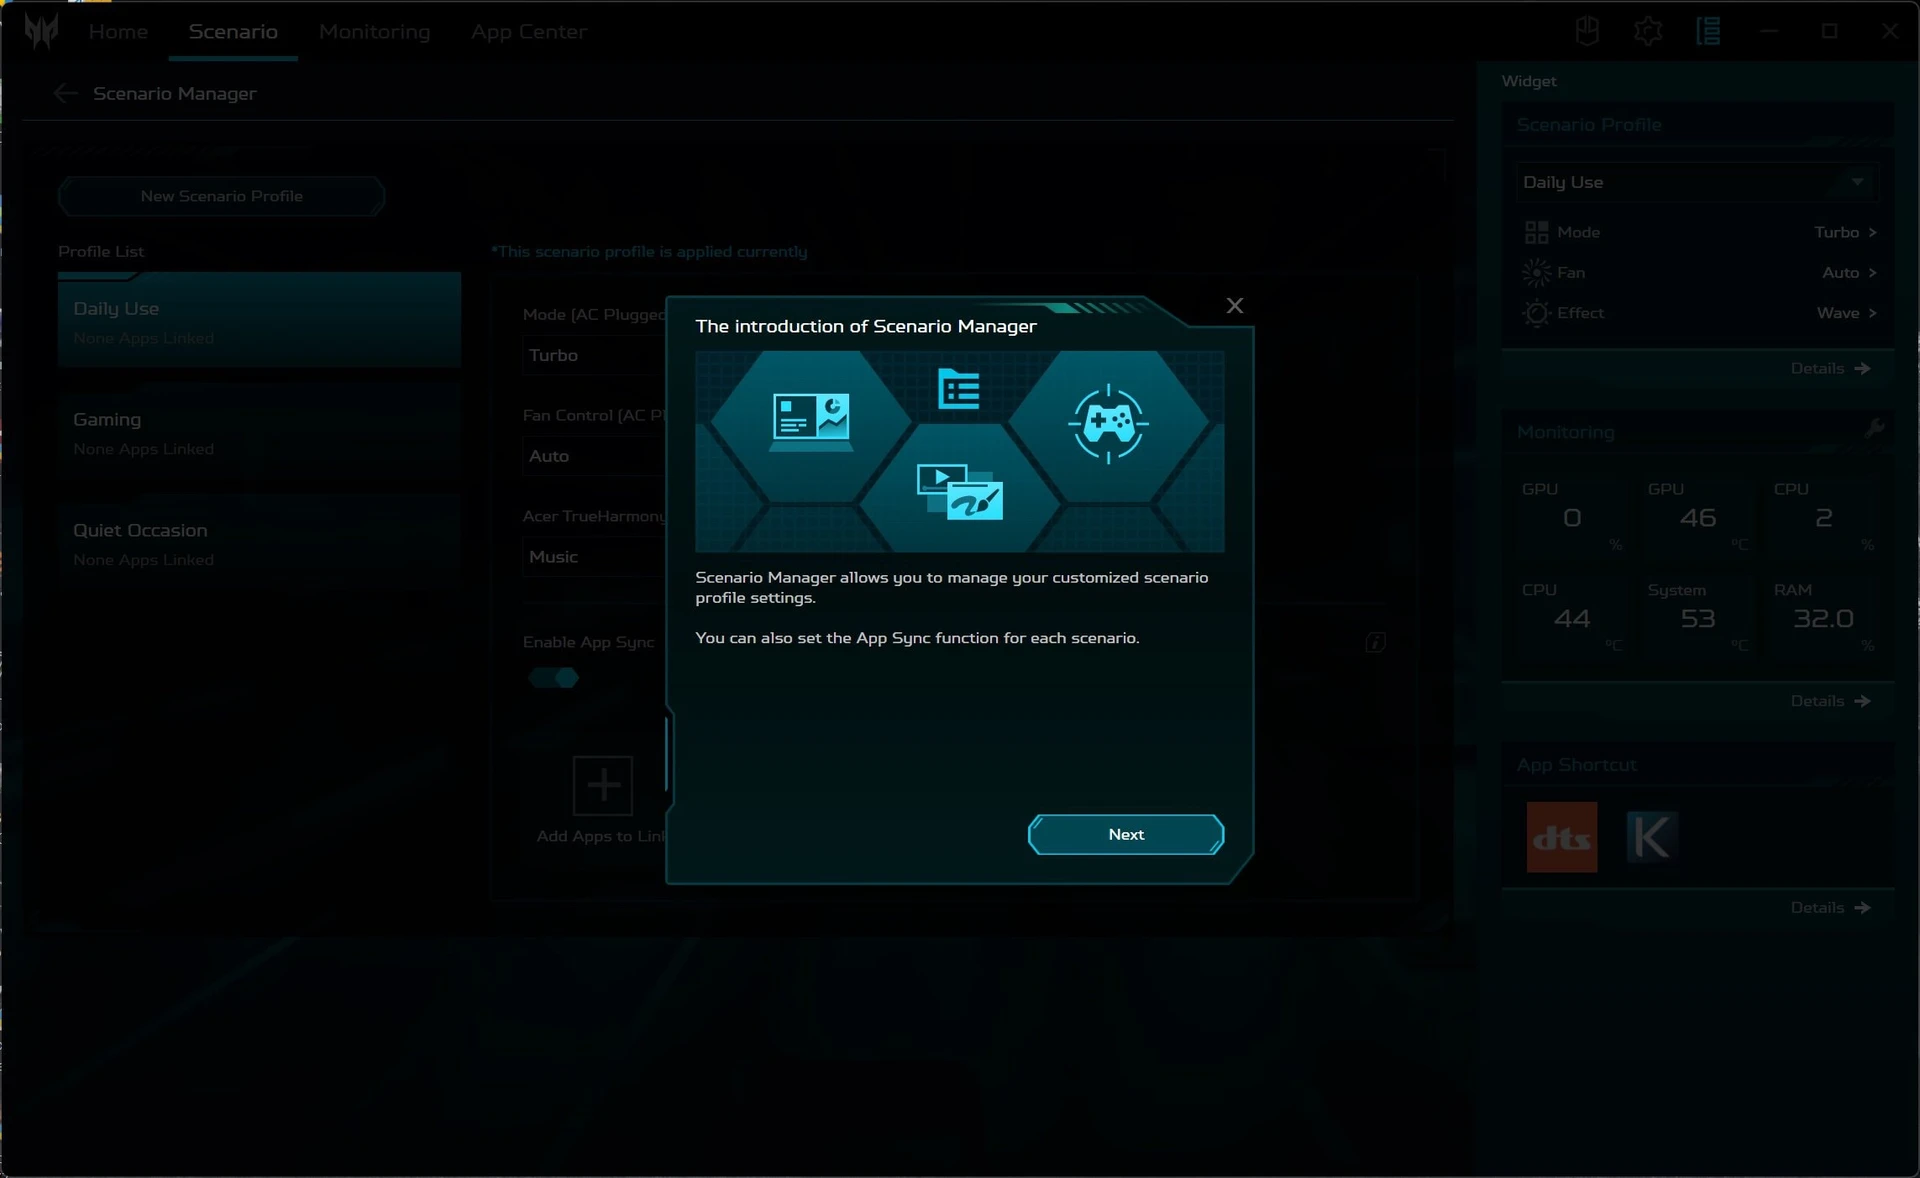Go back with the Scenario Manager arrow

[x=66, y=93]
